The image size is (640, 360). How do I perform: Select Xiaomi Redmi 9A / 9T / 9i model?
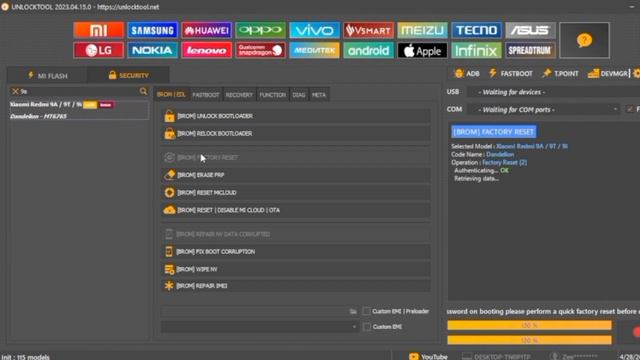tap(79, 110)
